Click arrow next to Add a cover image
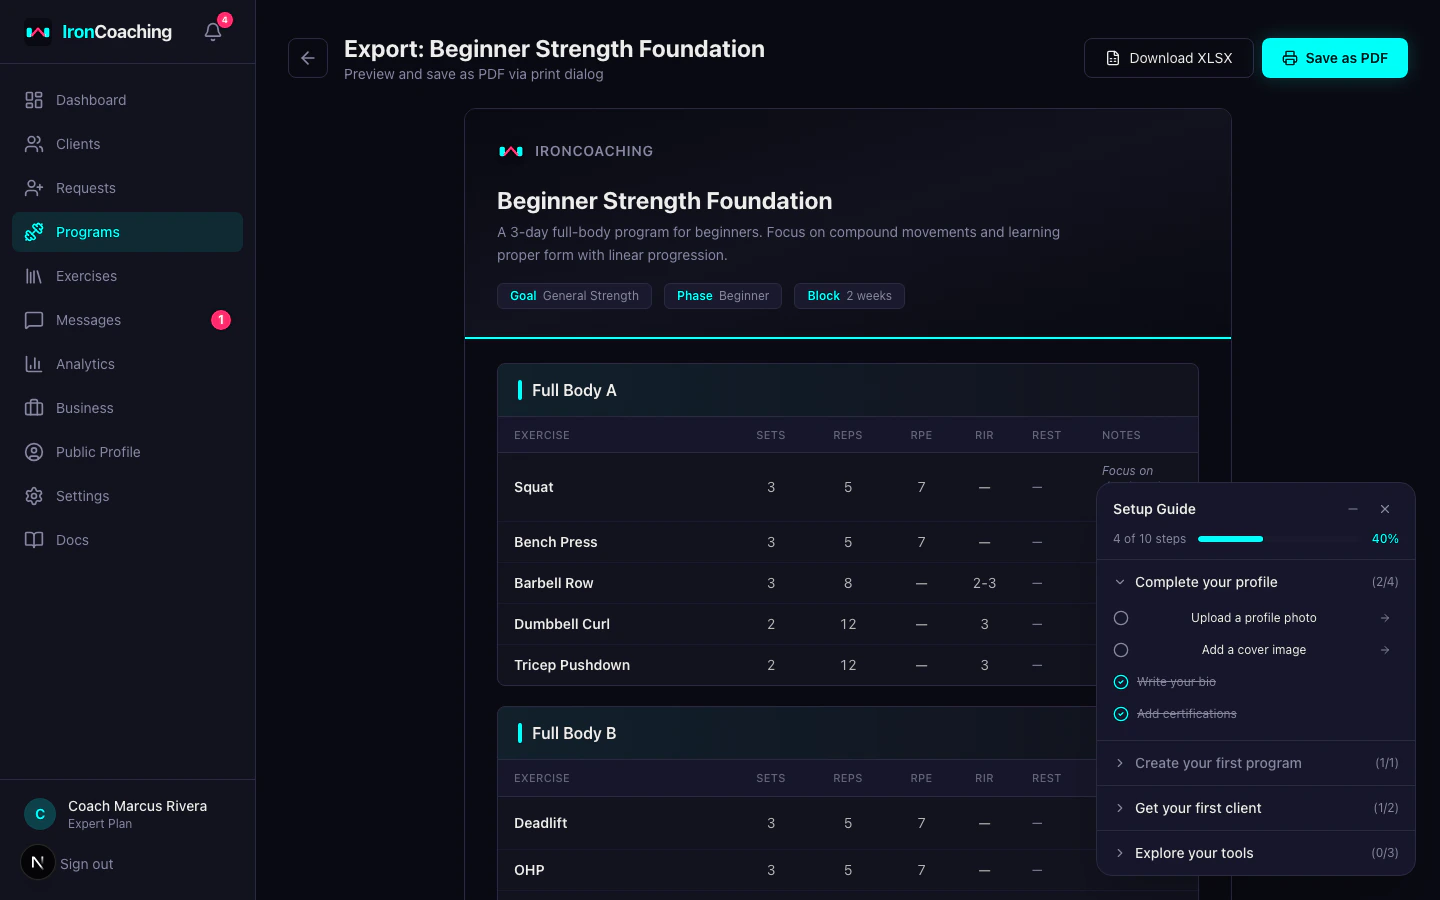 coord(1385,650)
